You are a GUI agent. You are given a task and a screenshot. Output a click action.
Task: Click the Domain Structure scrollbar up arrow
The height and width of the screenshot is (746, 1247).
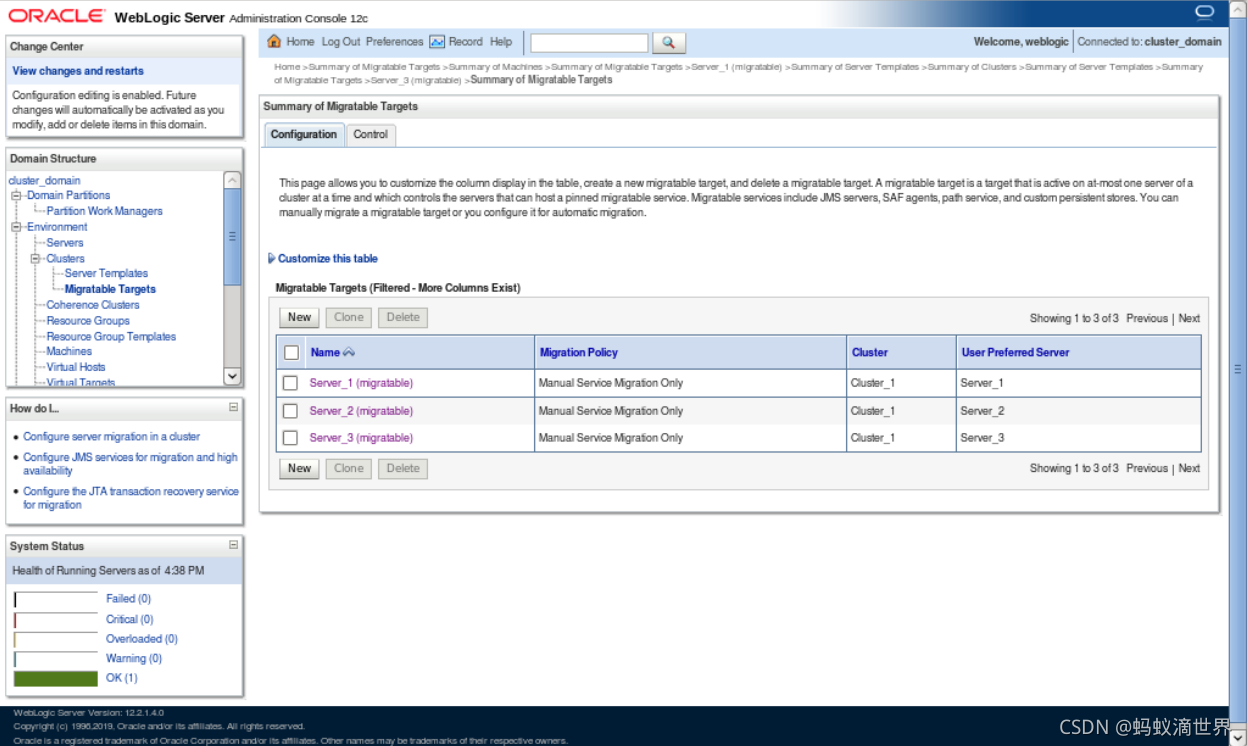click(x=232, y=180)
